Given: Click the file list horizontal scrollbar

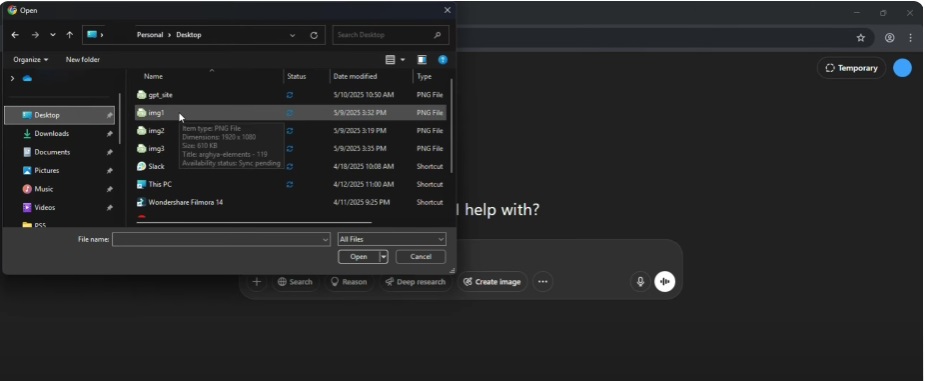Looking at the screenshot, I should click(254, 222).
